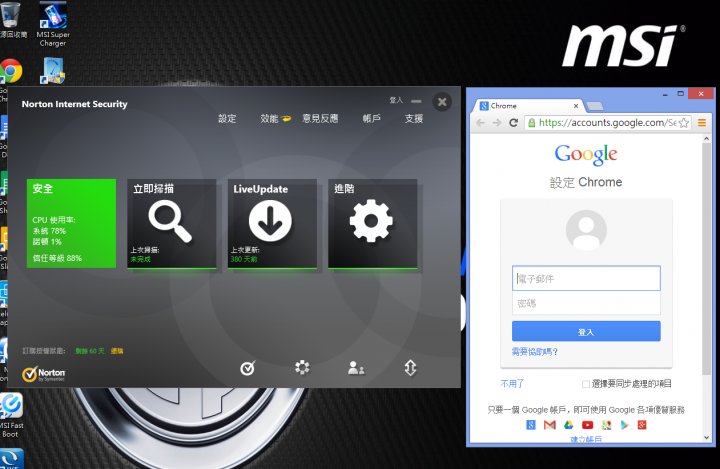Click the 不用了 skip link
This screenshot has height=469, width=720.
[512, 384]
